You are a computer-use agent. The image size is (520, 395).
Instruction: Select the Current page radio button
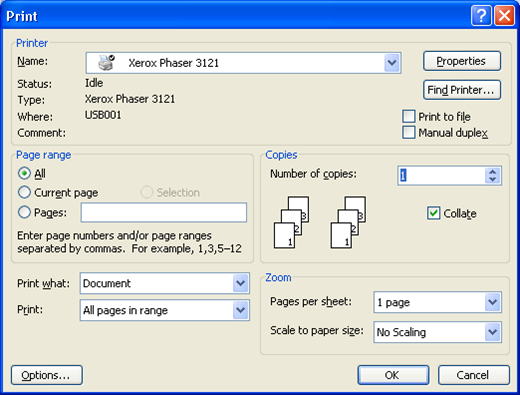[x=24, y=192]
